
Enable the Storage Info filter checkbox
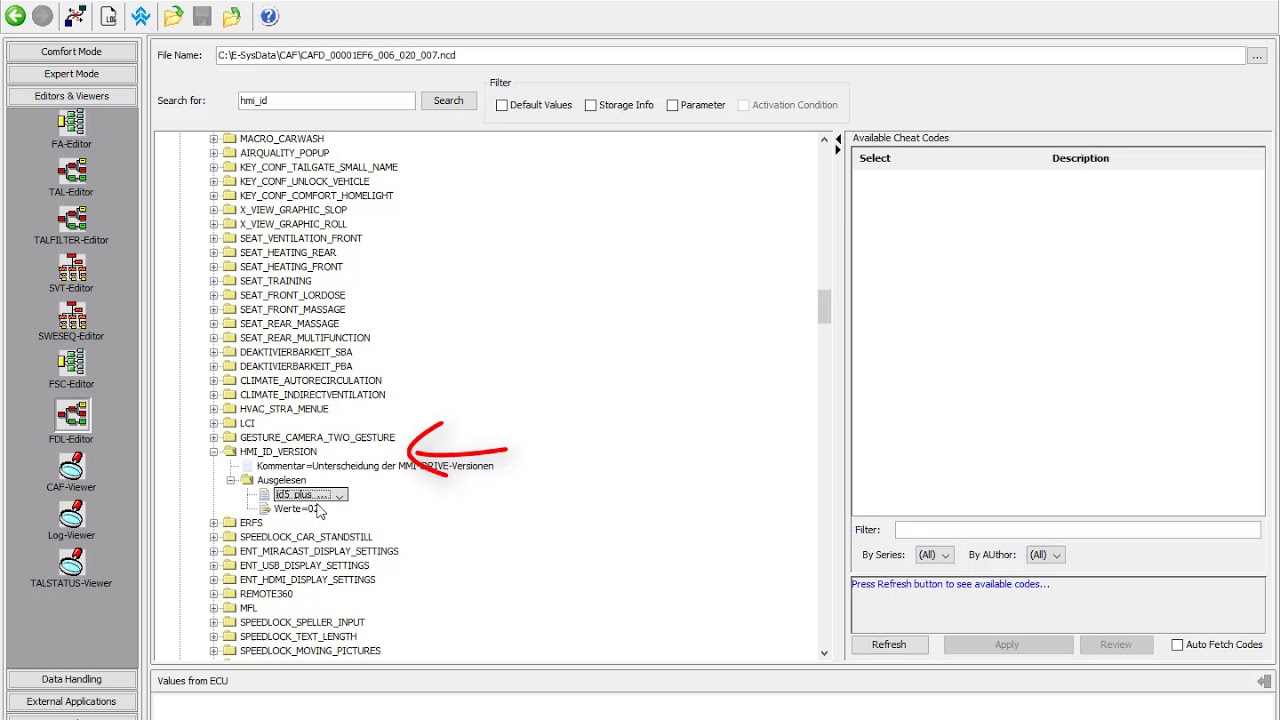pyautogui.click(x=591, y=105)
